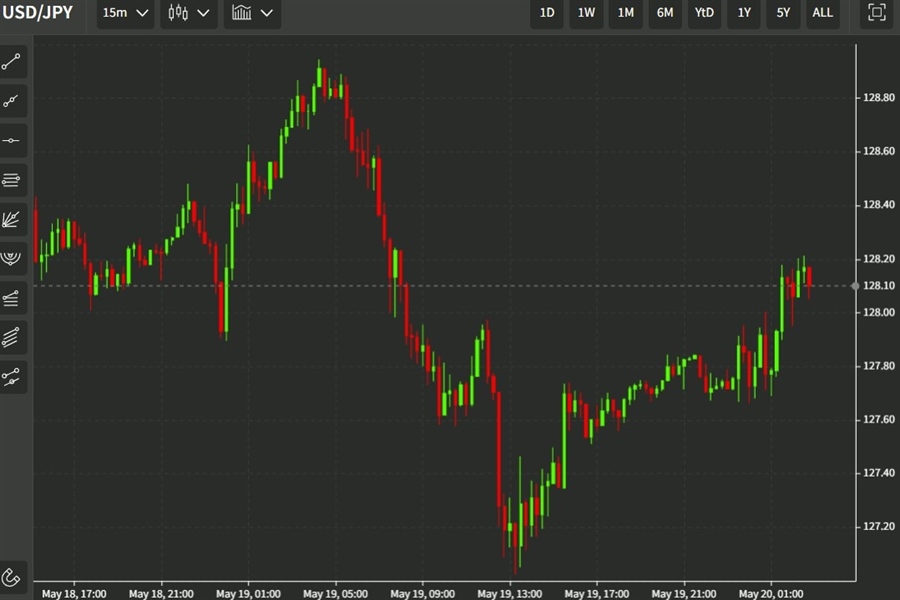Click the May 18, 17:00 time label
Viewport: 900px width, 600px height.
click(74, 594)
